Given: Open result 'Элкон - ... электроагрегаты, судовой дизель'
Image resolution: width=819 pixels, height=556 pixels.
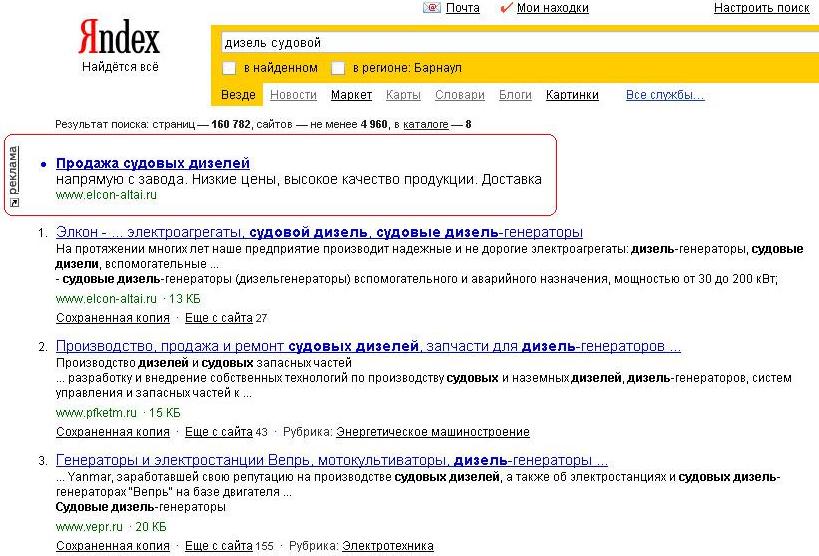Looking at the screenshot, I should [x=319, y=232].
